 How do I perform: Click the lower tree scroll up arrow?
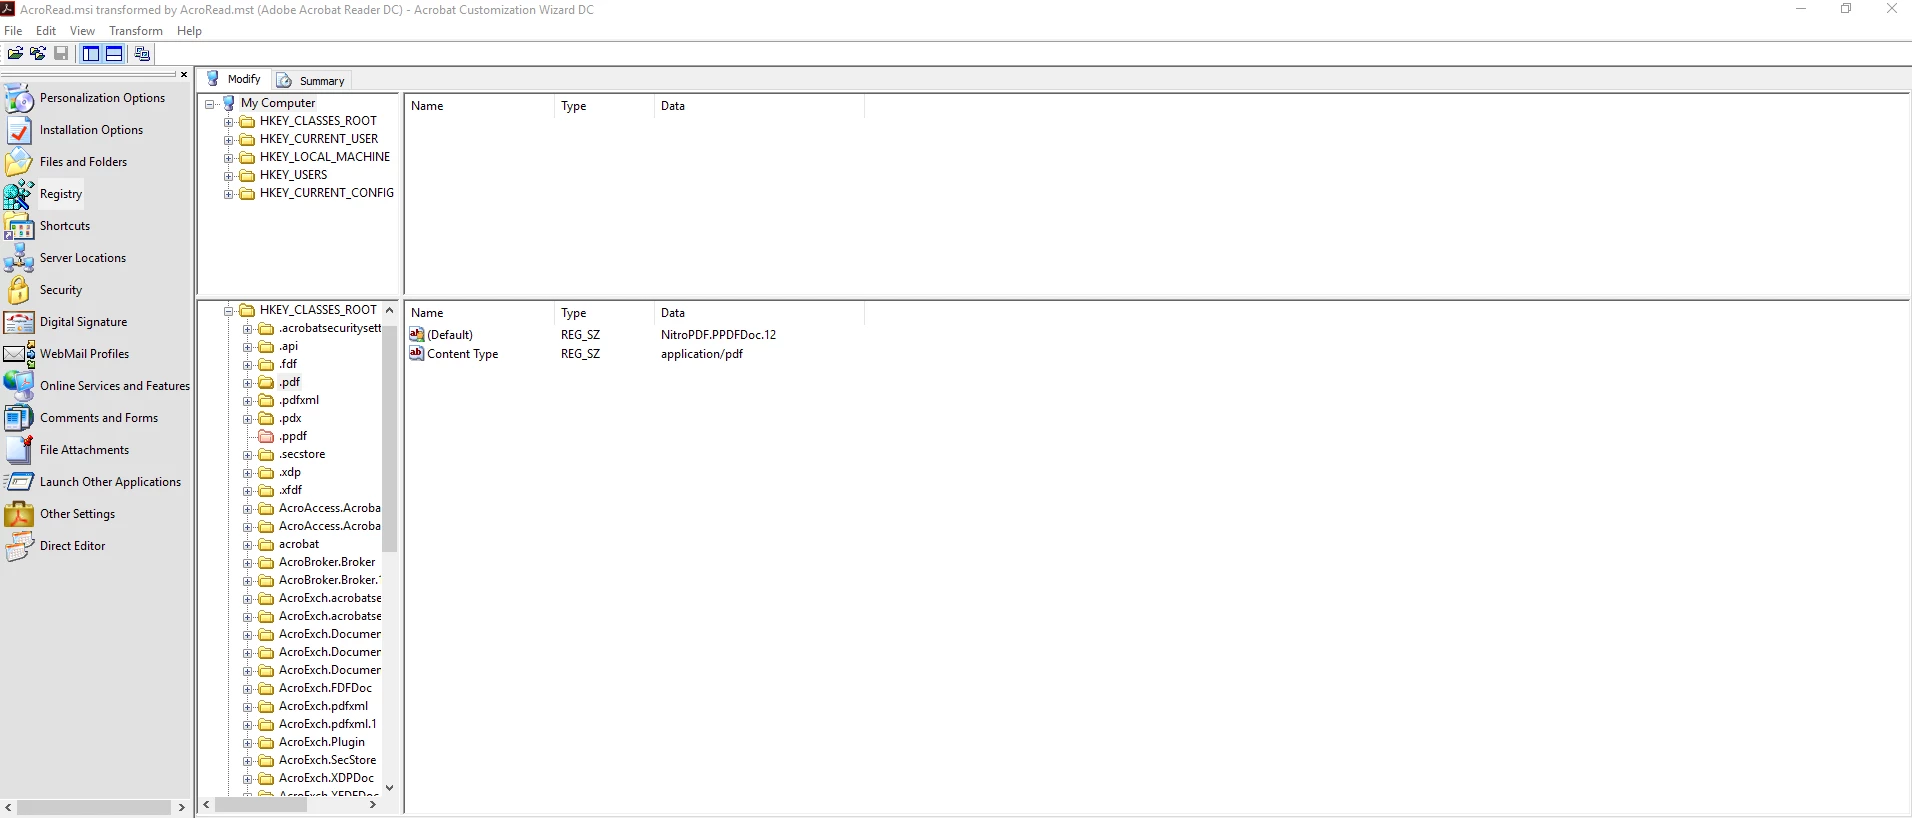[390, 310]
